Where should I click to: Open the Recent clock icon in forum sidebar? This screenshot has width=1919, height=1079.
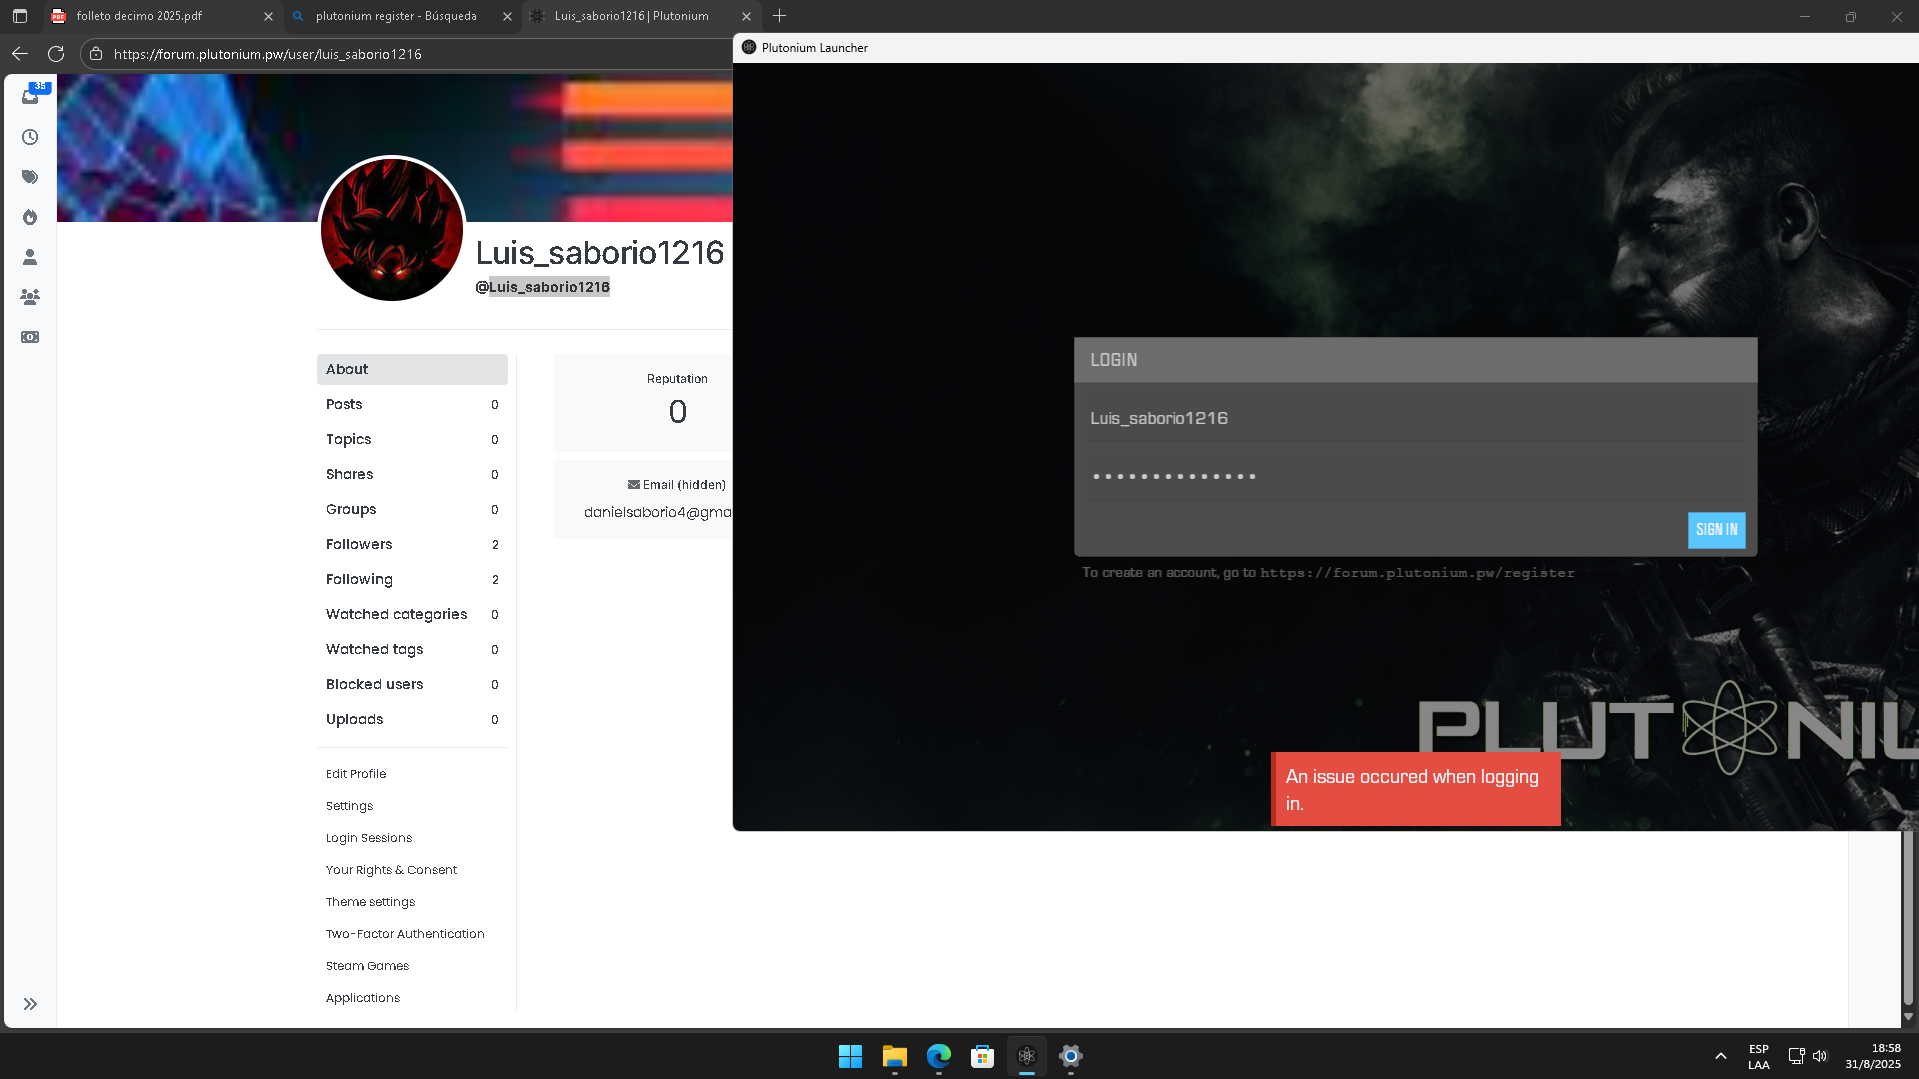[30, 137]
